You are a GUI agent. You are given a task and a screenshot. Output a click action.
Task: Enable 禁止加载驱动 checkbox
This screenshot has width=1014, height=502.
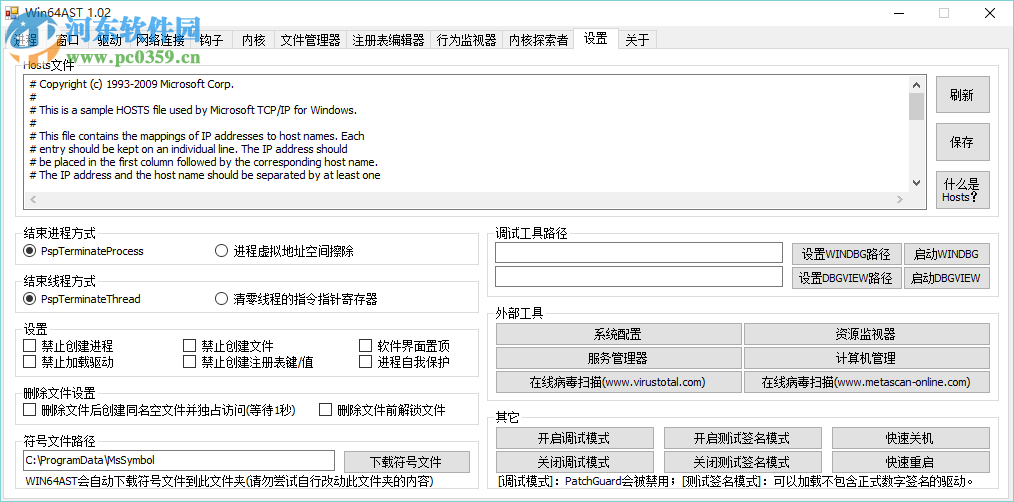(x=68, y=362)
